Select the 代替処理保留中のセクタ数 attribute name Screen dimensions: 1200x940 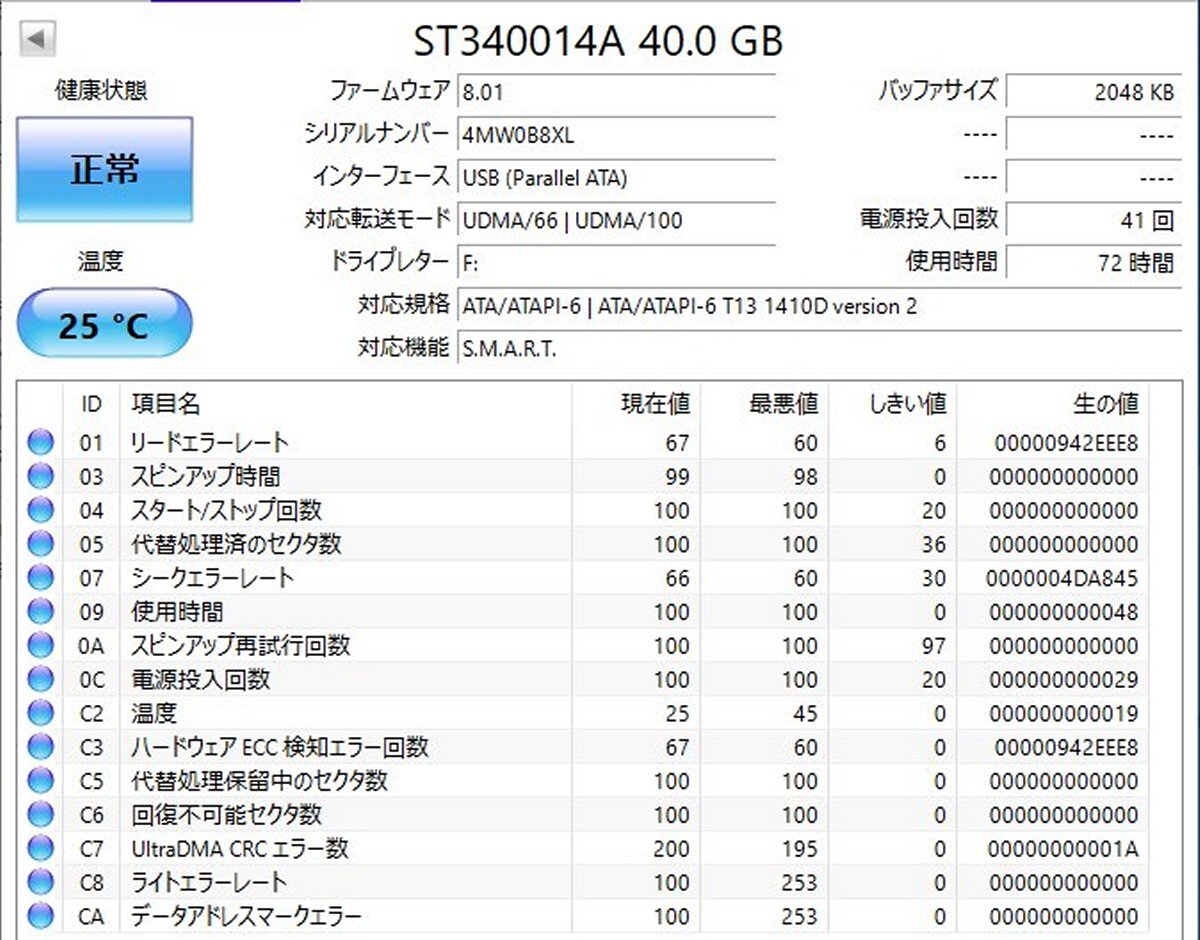point(260,781)
